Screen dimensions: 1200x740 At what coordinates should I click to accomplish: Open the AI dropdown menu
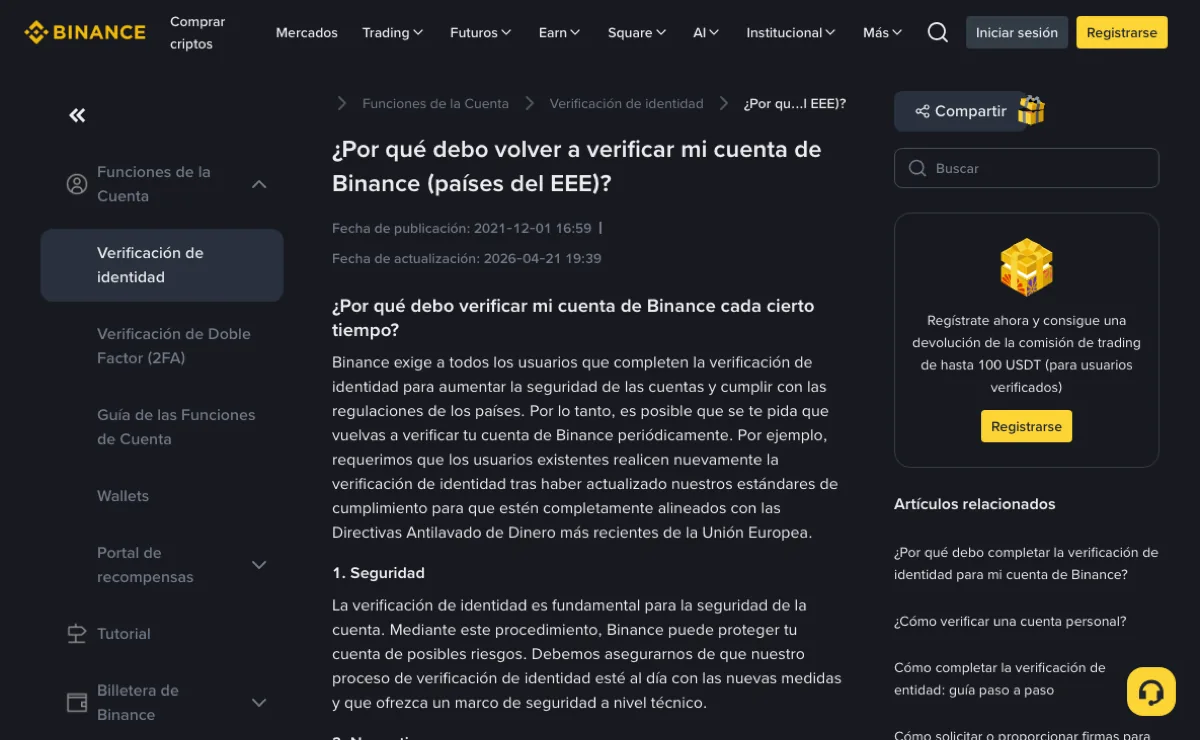pyautogui.click(x=706, y=32)
